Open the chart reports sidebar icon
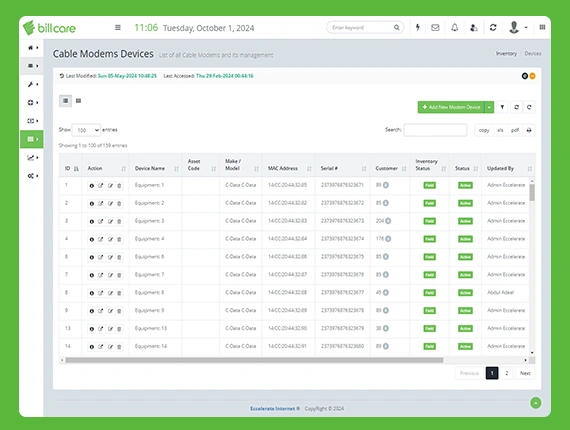This screenshot has height=430, width=570. (x=32, y=157)
